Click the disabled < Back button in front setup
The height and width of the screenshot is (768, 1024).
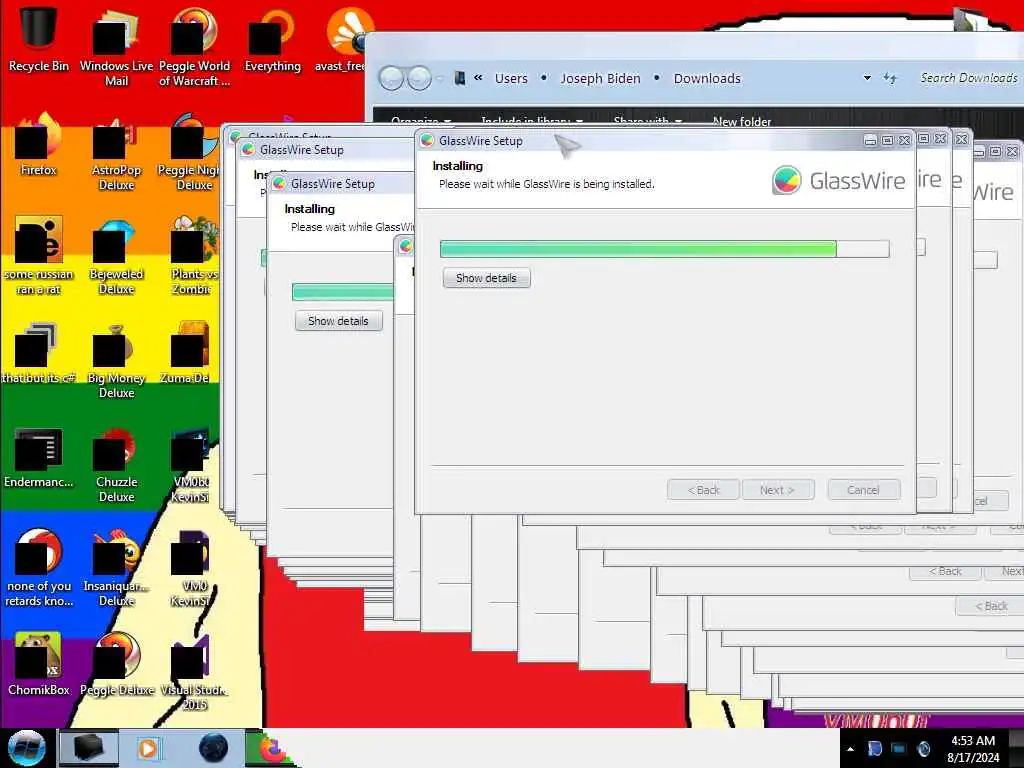point(703,490)
